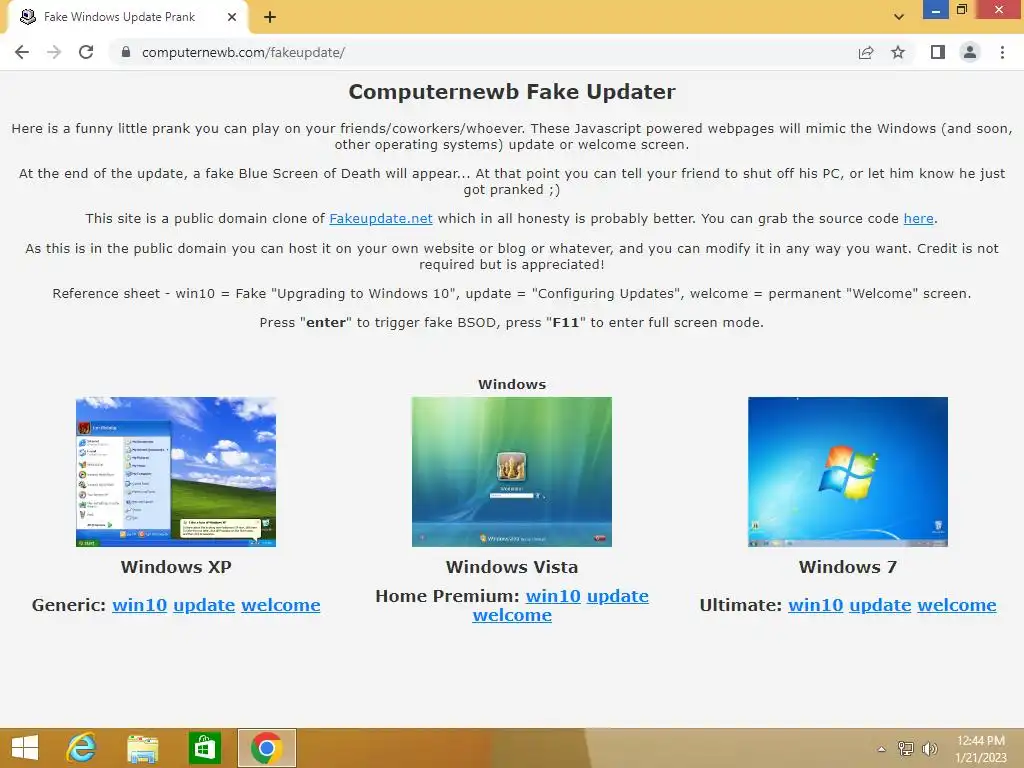The image size is (1024, 768).
Task: Open the volume speaker tray icon
Action: (929, 748)
